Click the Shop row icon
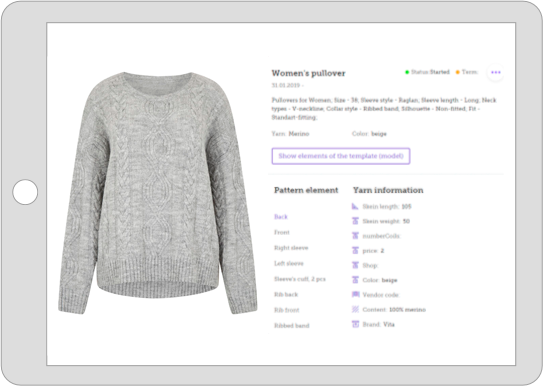The width and height of the screenshot is (543, 386). [355, 265]
